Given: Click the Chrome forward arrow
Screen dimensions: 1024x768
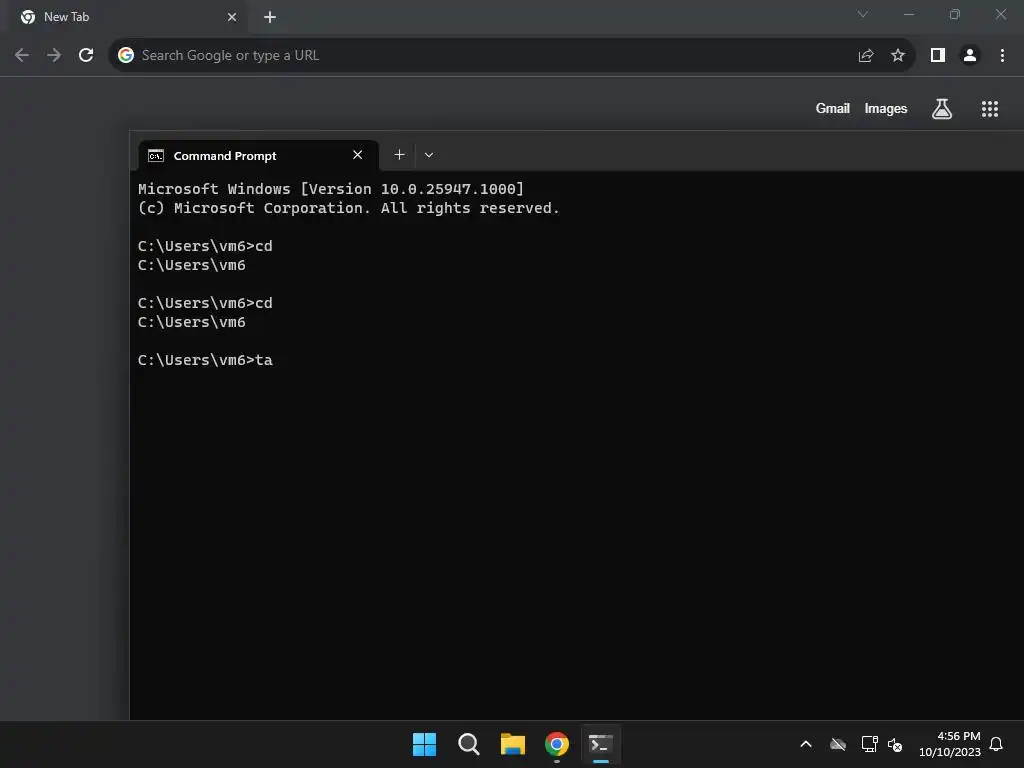Looking at the screenshot, I should (54, 56).
